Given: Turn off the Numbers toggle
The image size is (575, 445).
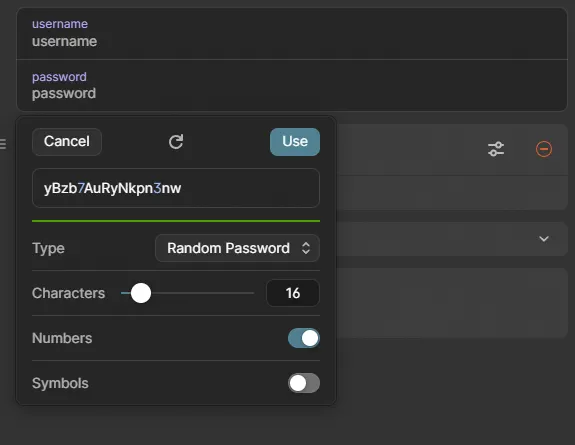Looking at the screenshot, I should 304,338.
